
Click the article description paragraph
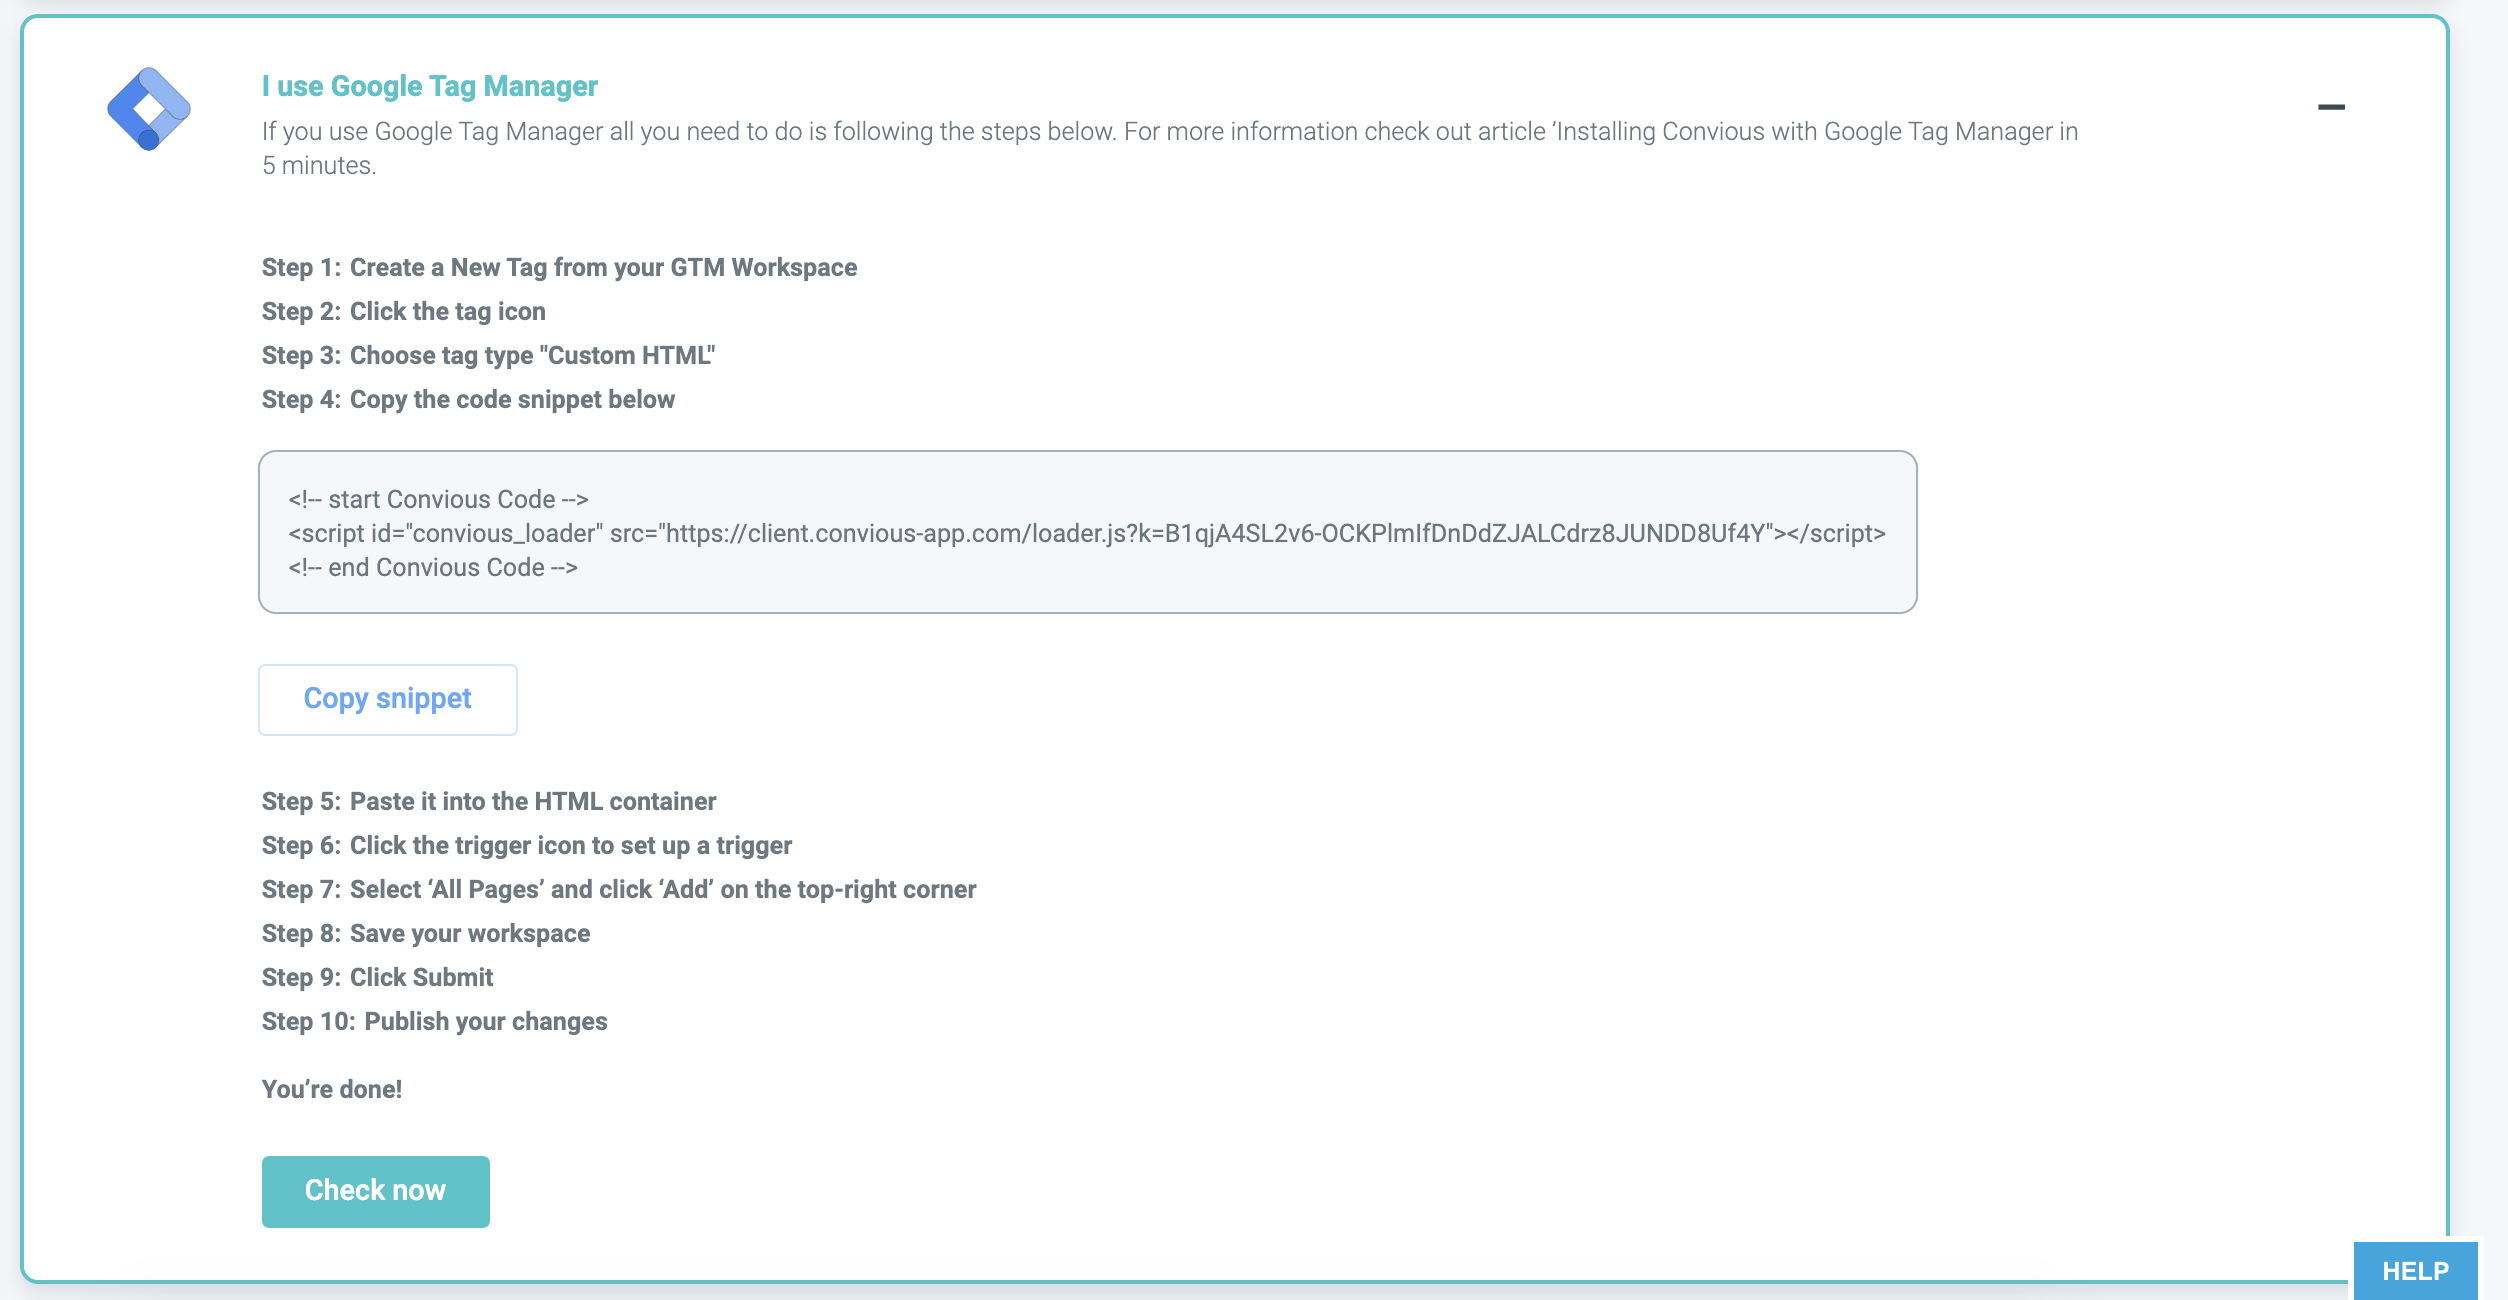click(x=1168, y=147)
